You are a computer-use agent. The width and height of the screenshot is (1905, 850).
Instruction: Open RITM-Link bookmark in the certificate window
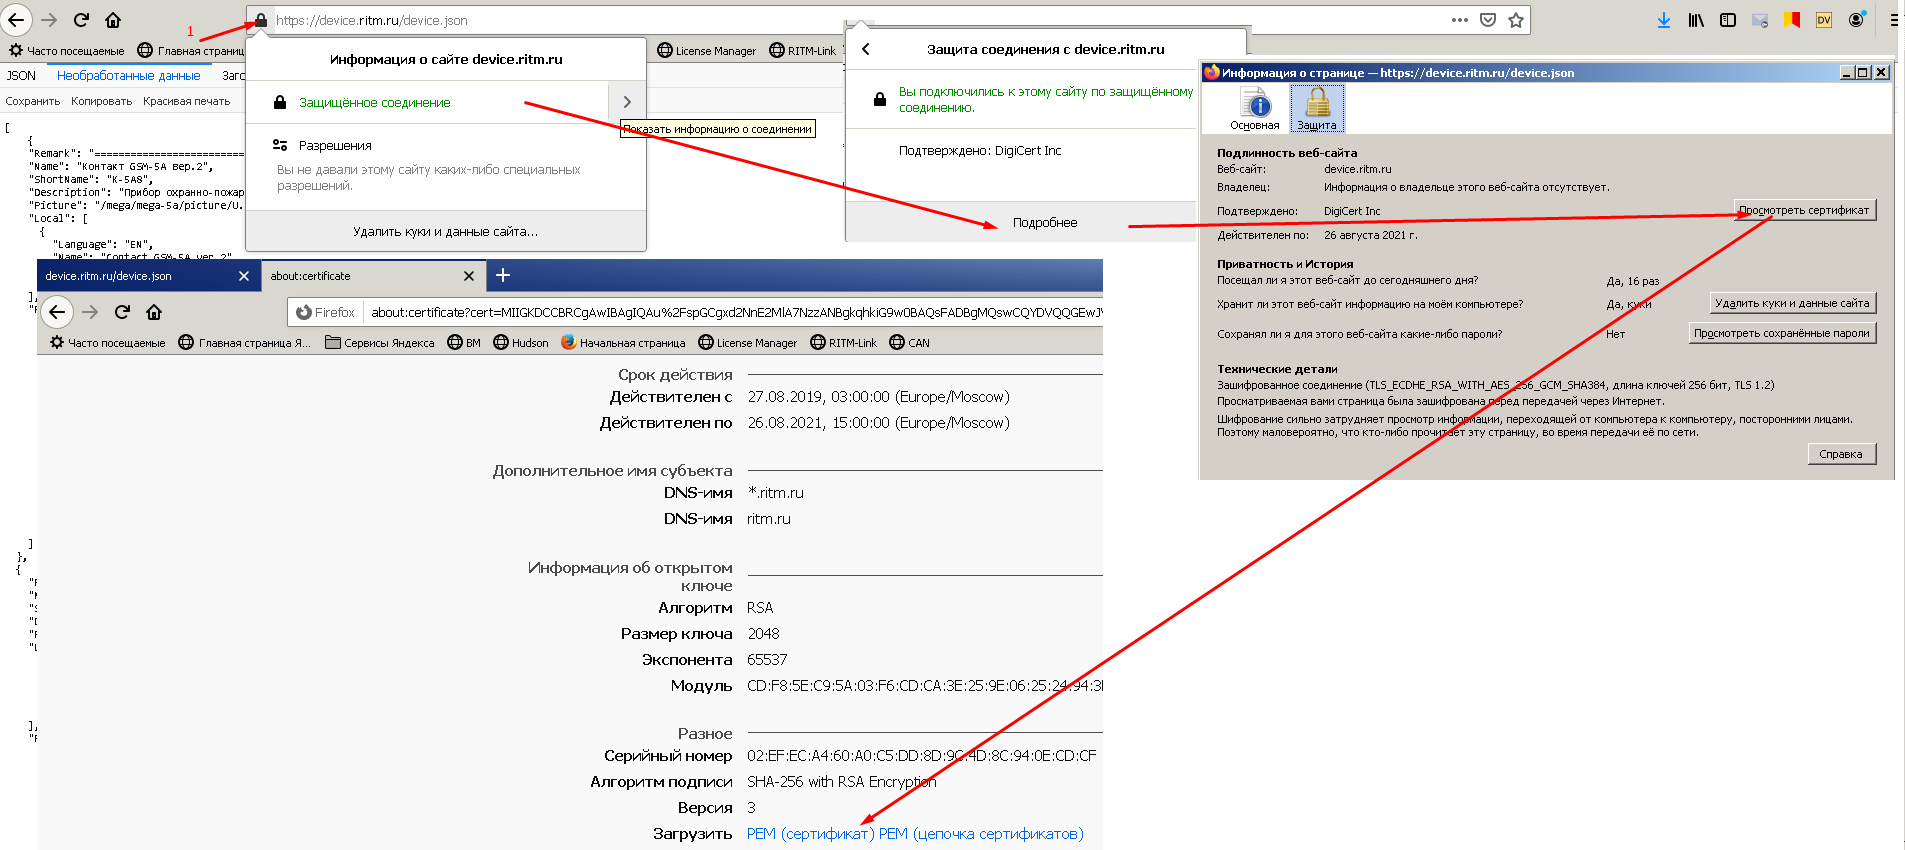click(x=844, y=343)
